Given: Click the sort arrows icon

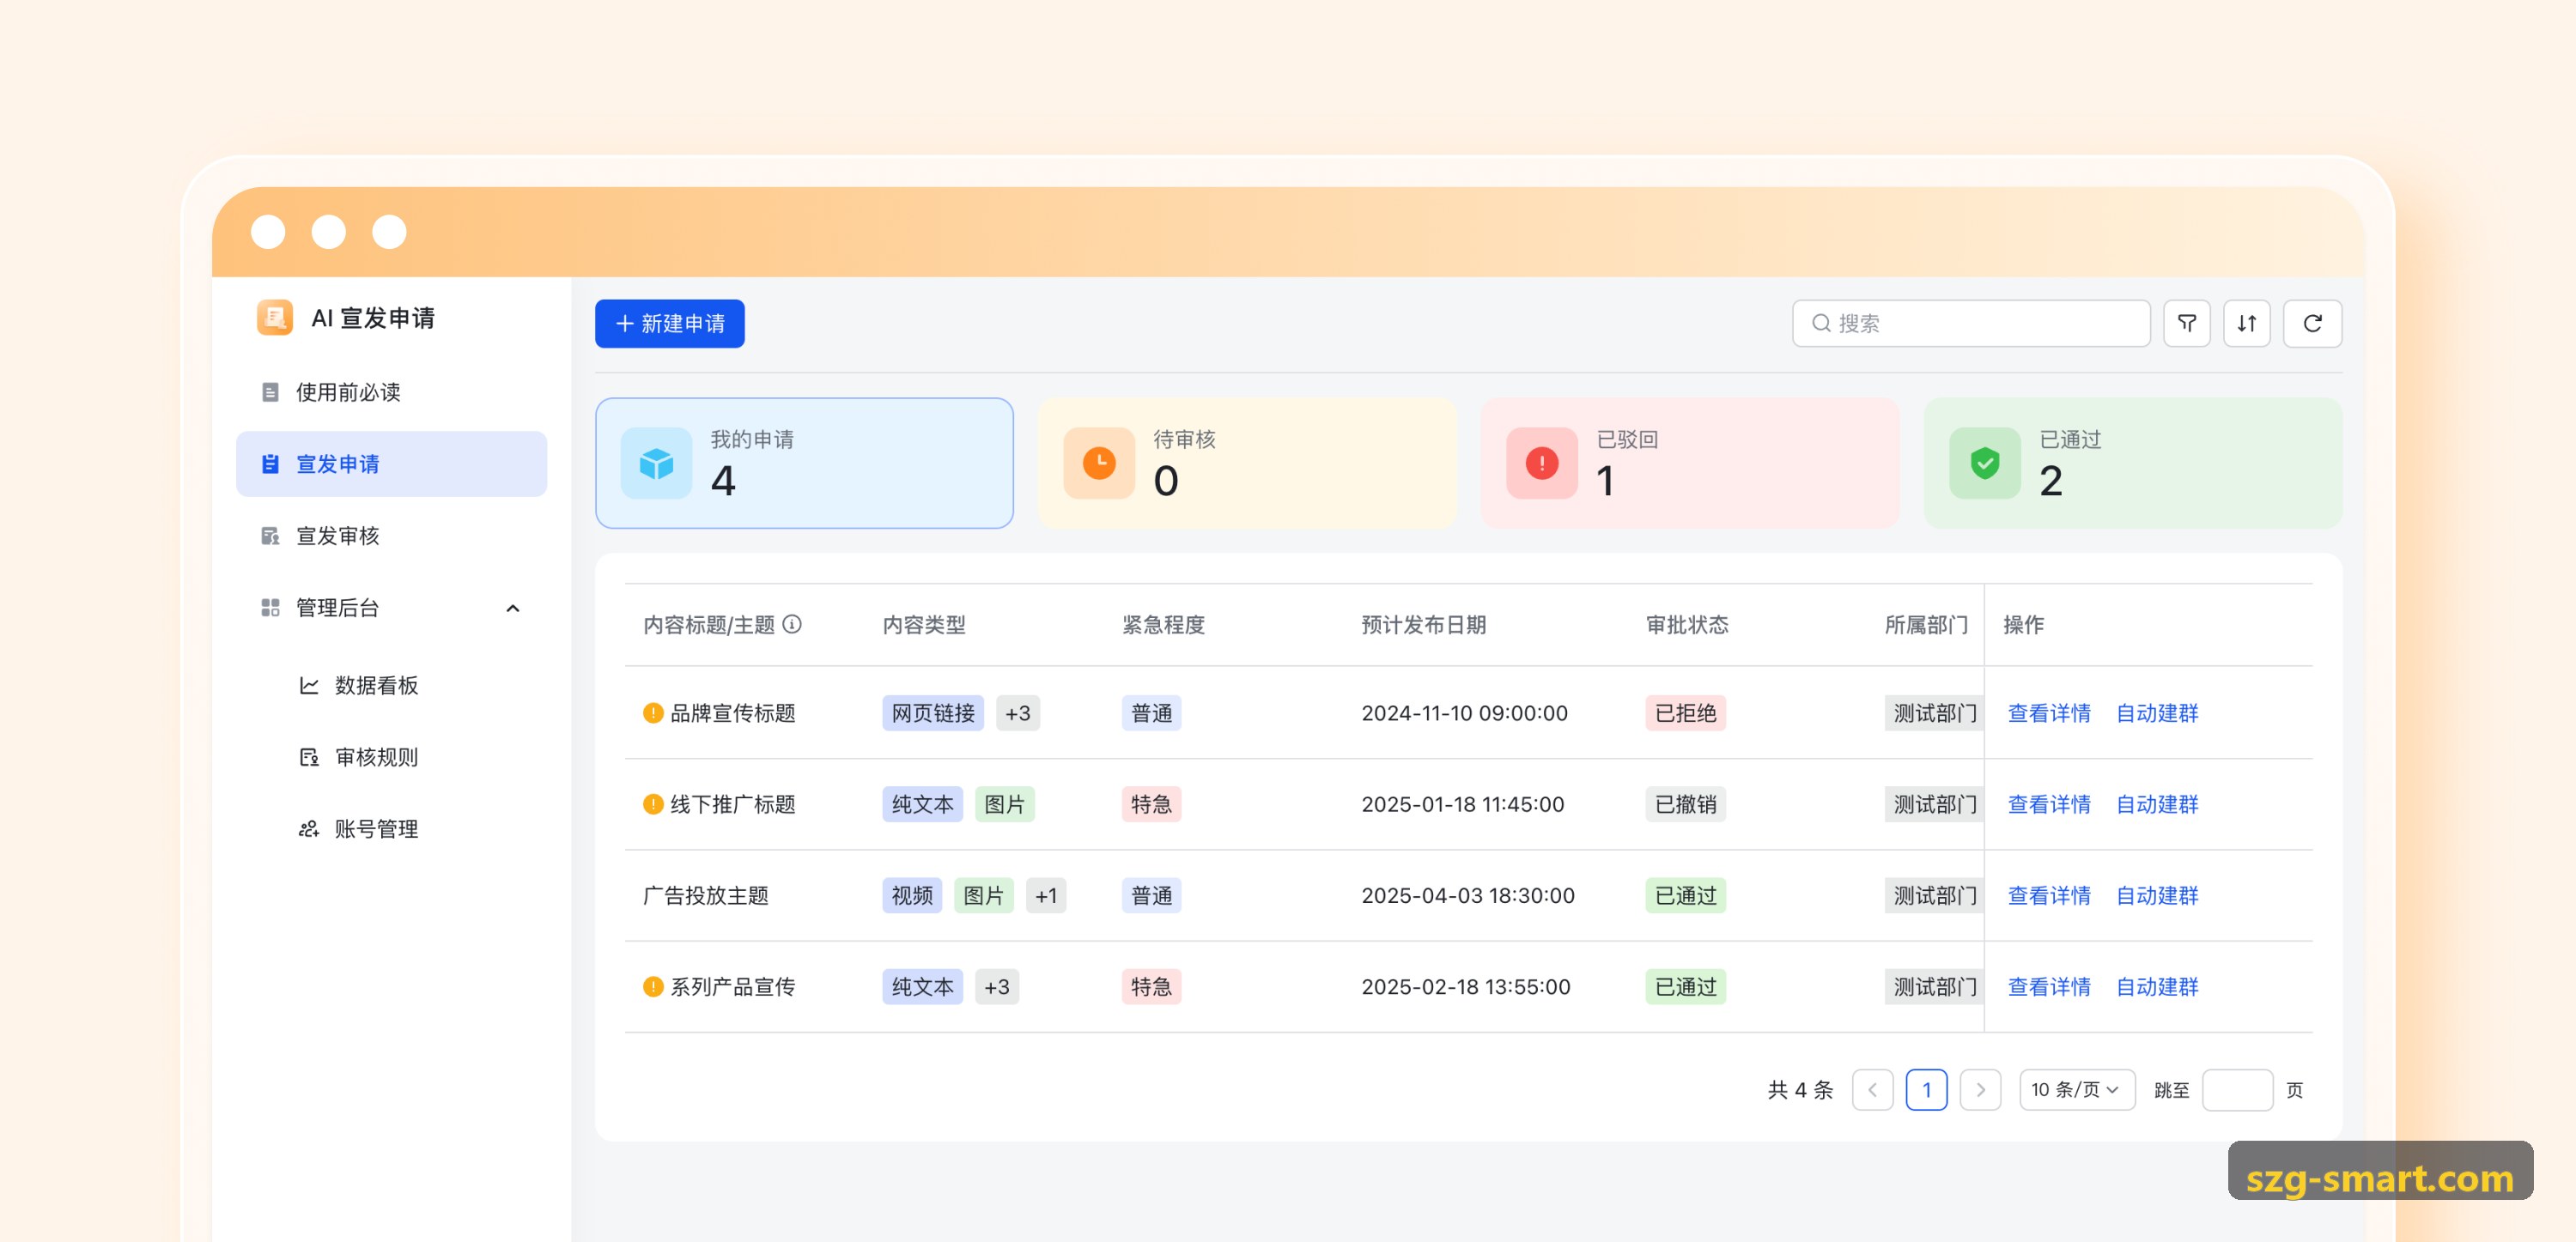Looking at the screenshot, I should click(2246, 323).
